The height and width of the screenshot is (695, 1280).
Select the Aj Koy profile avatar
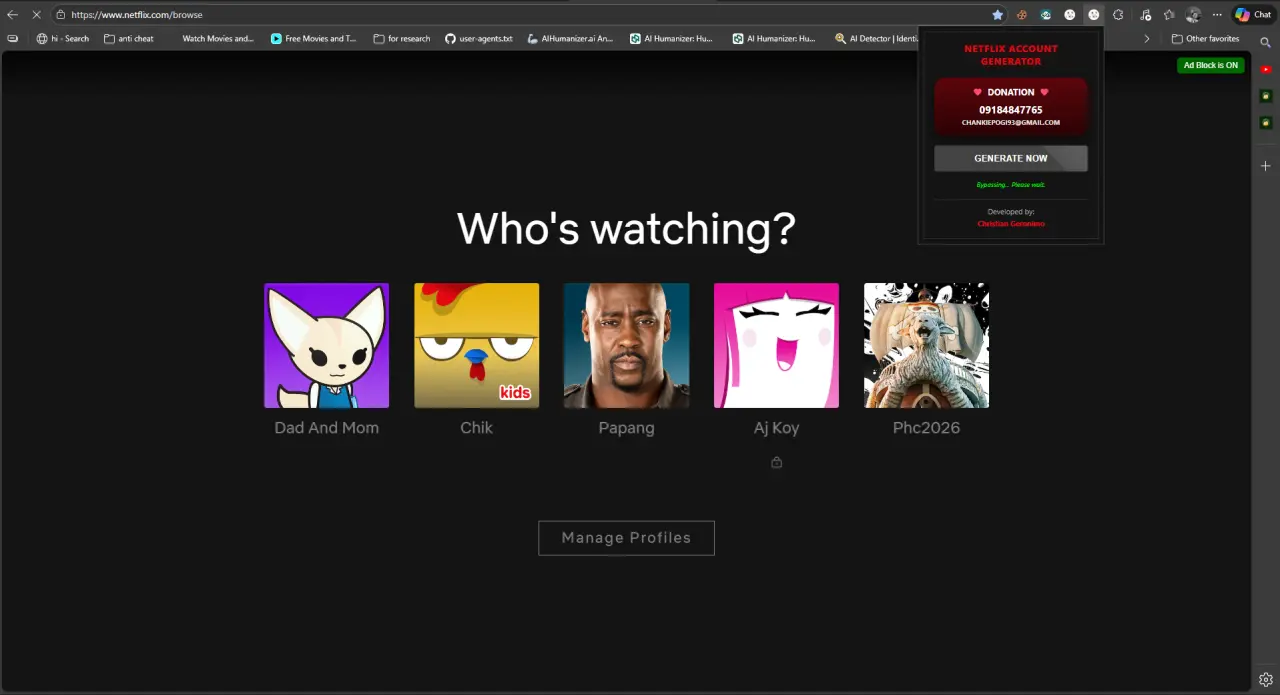tap(776, 345)
